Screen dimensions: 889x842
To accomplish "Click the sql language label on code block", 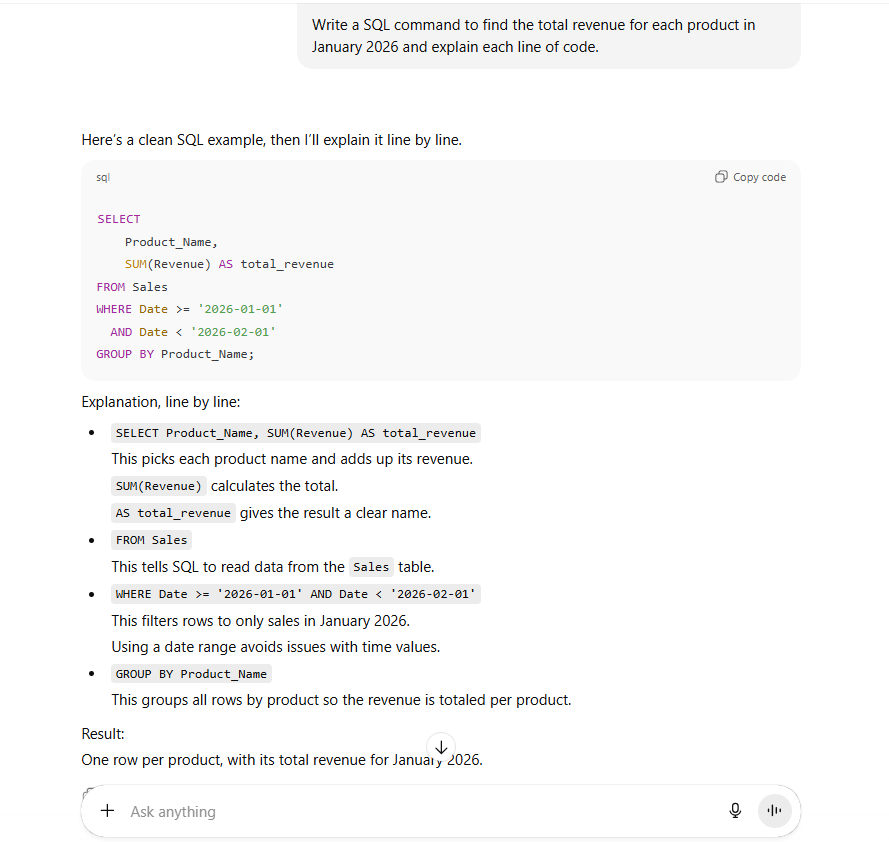I will pos(103,177).
